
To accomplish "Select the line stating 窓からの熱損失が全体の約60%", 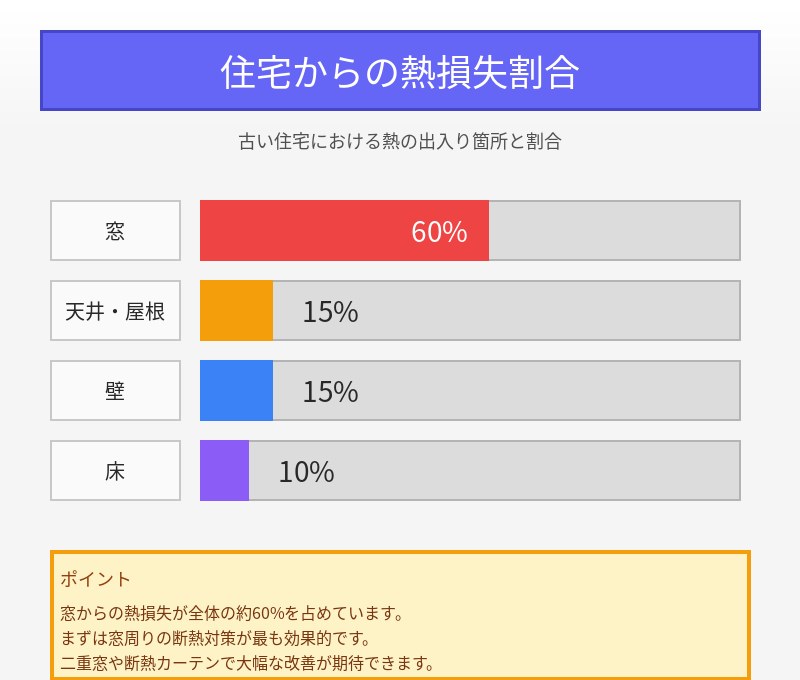I will coord(231,612).
